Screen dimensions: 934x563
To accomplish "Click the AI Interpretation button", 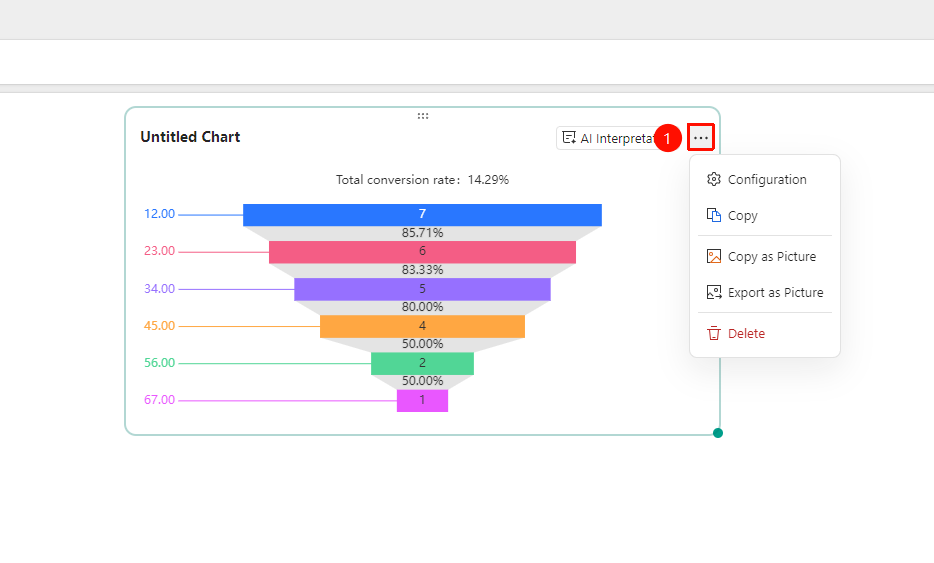I will click(608, 138).
